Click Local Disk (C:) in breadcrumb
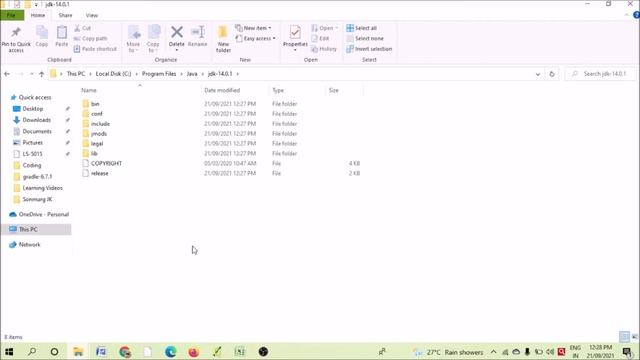The height and width of the screenshot is (360, 640). click(113, 74)
